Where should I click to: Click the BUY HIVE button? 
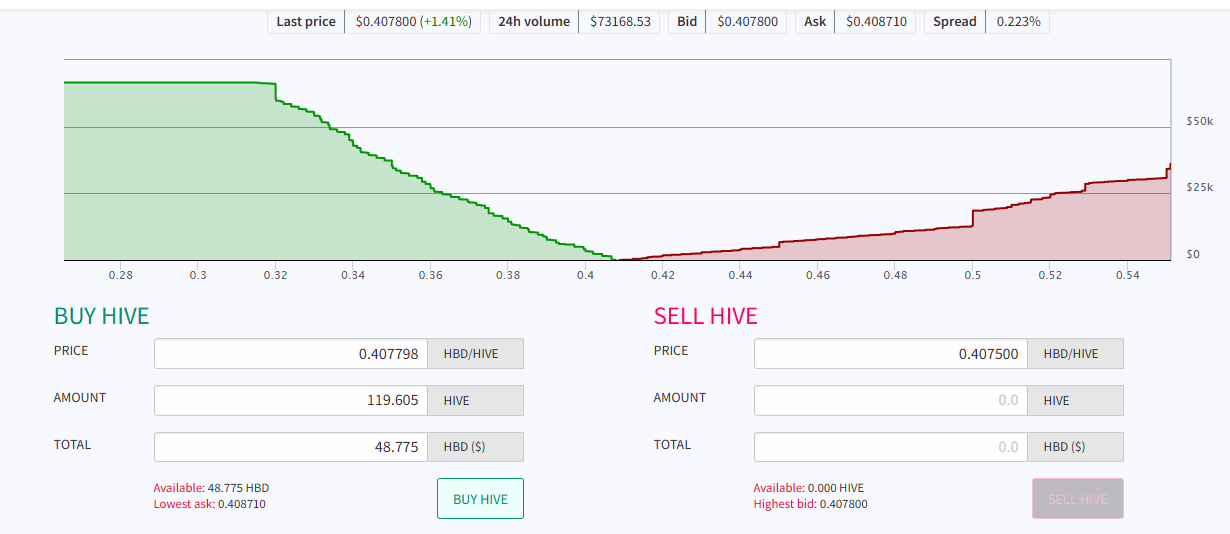pos(480,499)
